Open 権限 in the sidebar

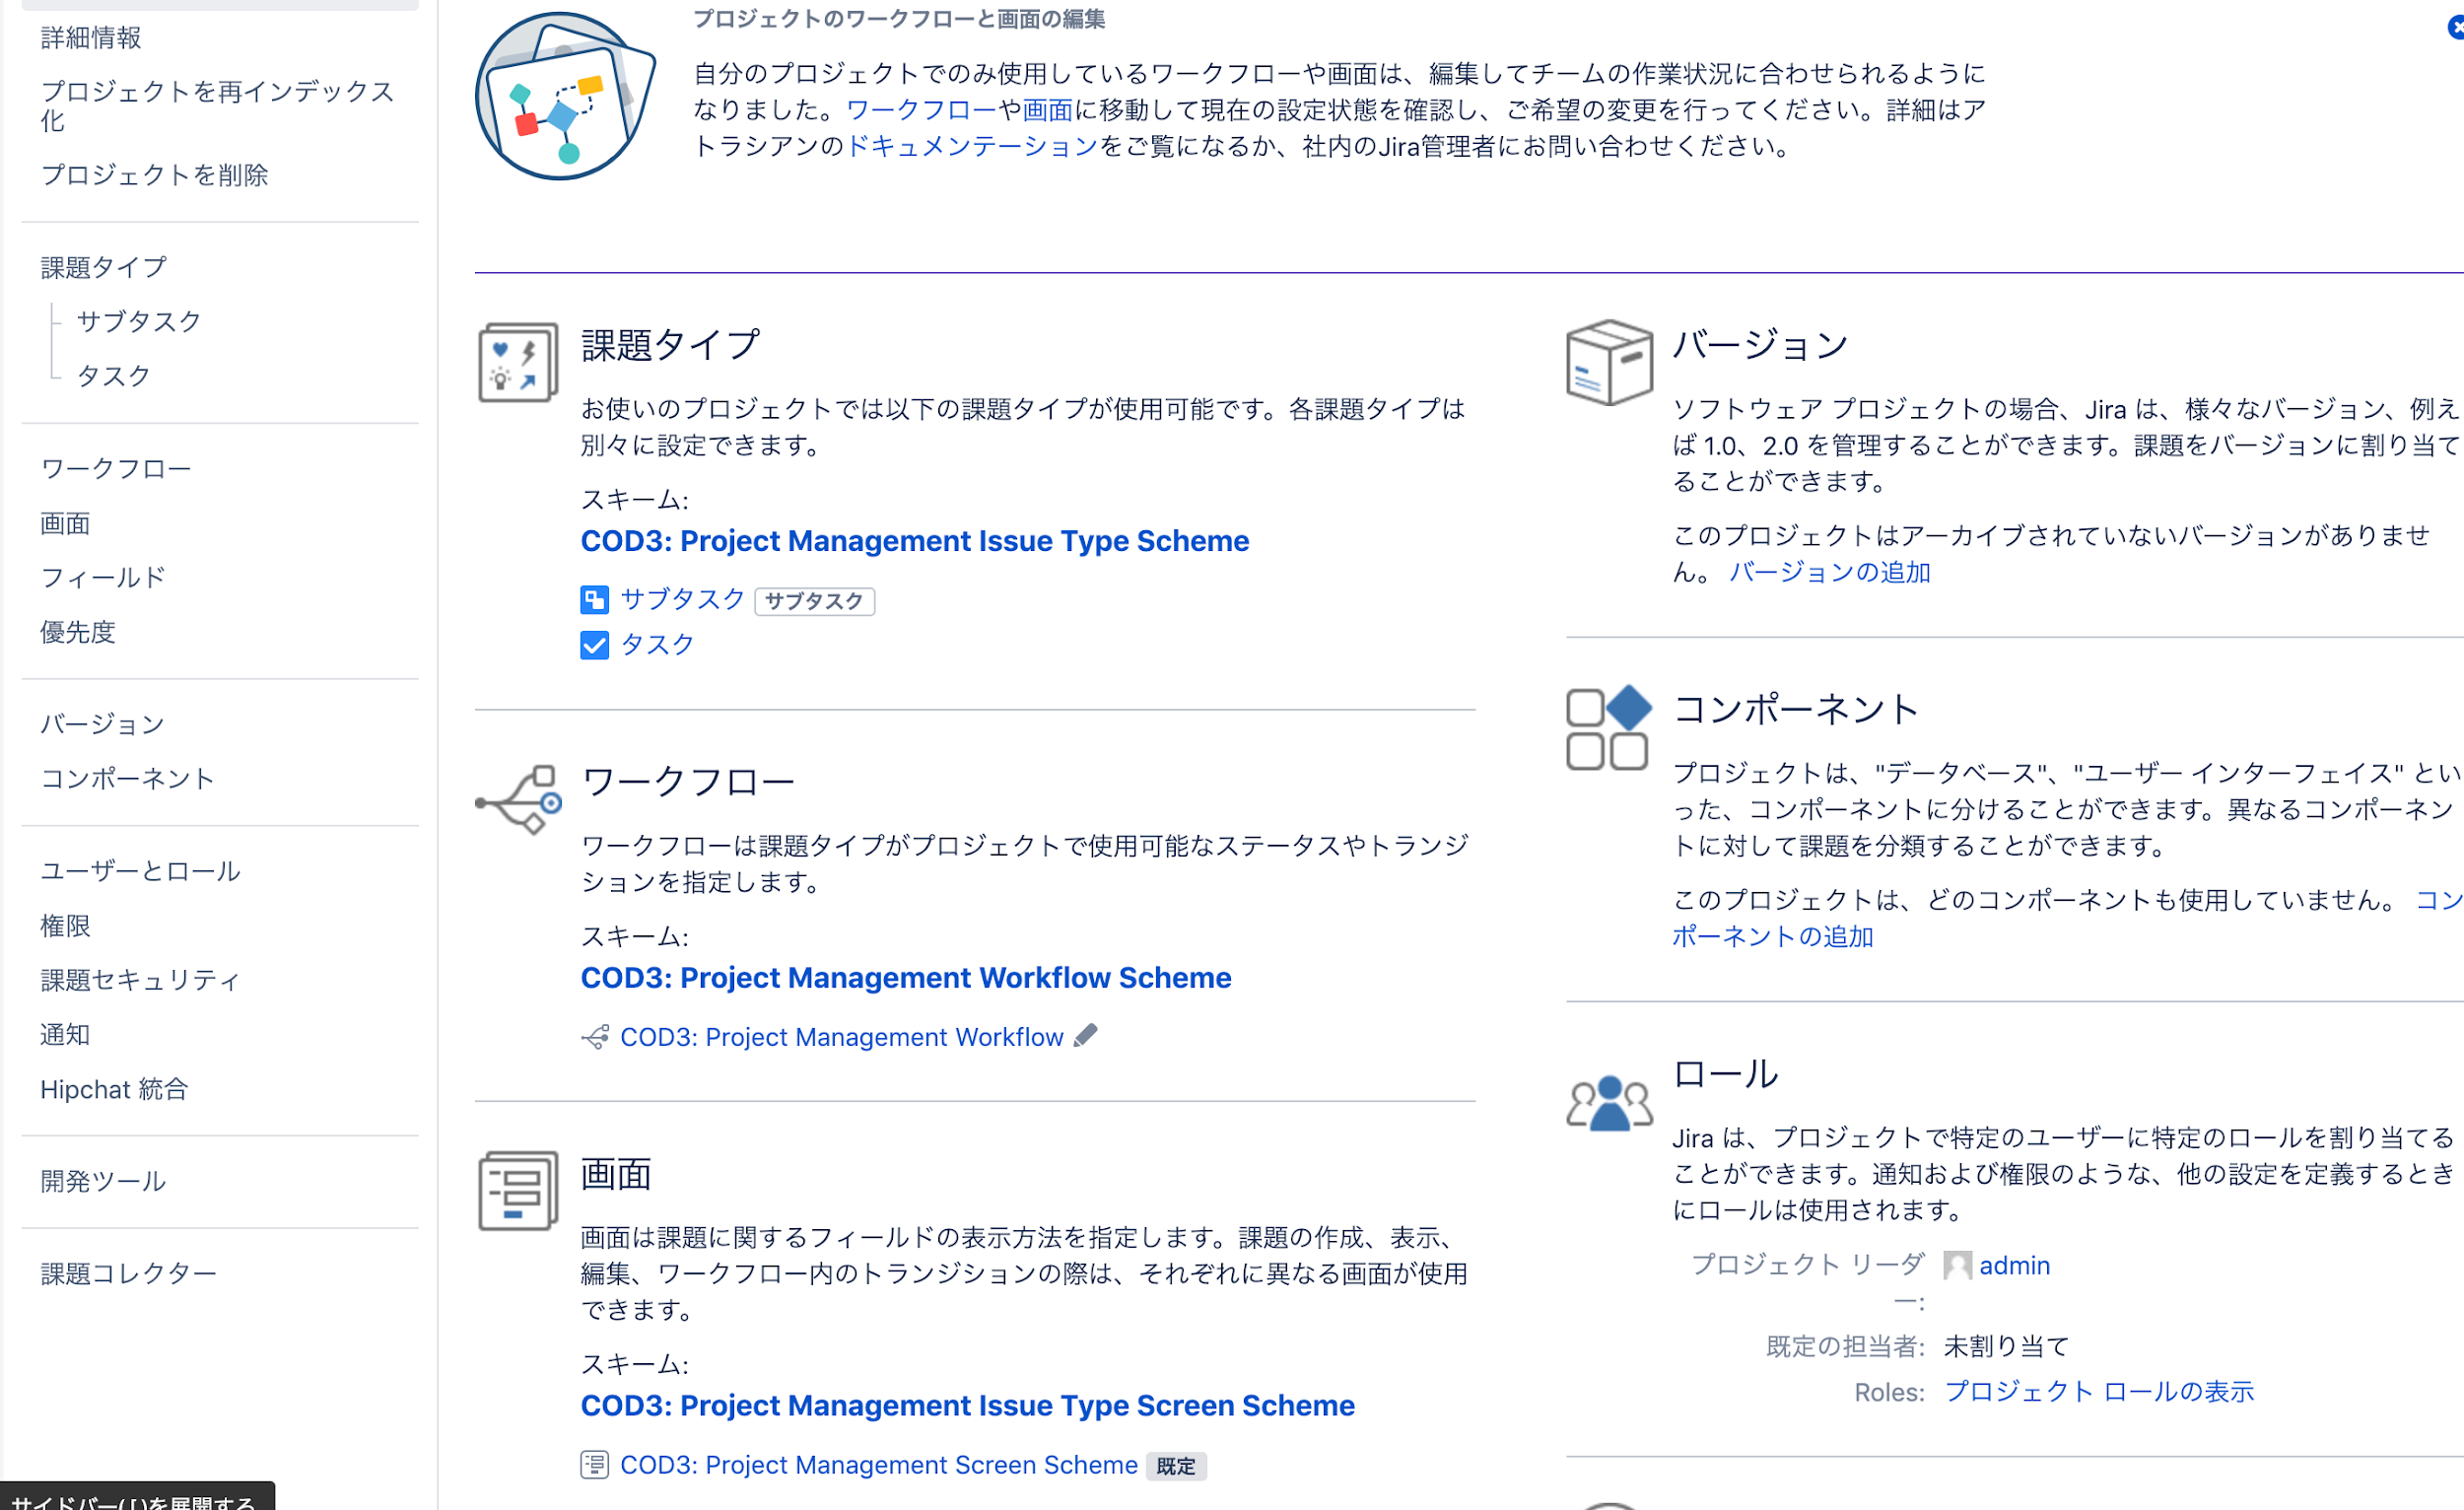click(x=65, y=926)
